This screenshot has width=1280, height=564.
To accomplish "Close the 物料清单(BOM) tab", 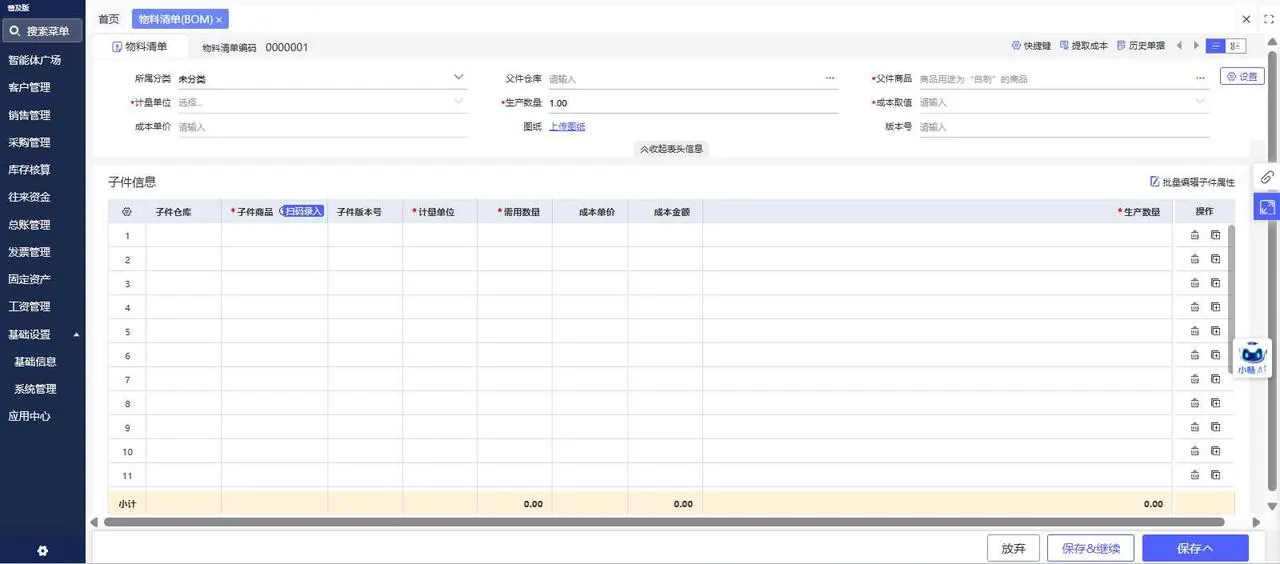I will click(x=219, y=20).
